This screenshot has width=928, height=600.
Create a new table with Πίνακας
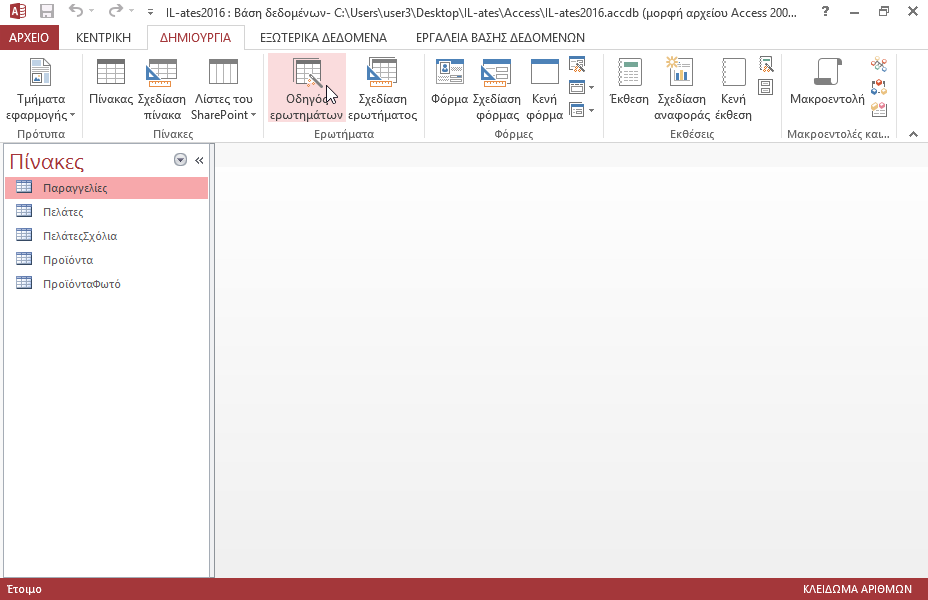click(x=111, y=83)
